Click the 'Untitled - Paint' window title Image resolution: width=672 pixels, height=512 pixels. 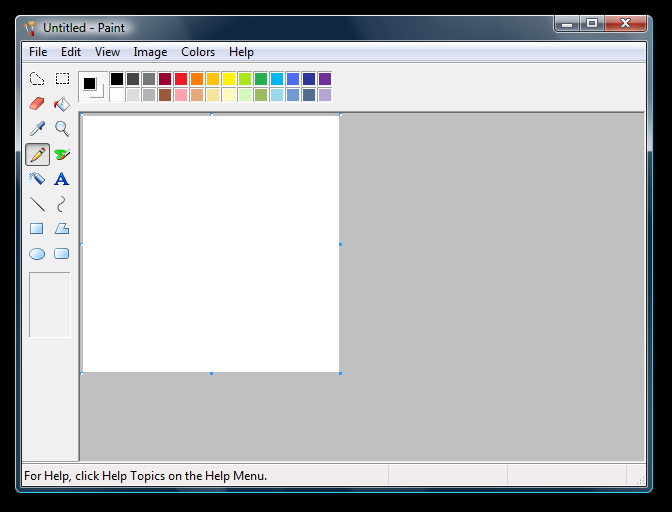84,28
